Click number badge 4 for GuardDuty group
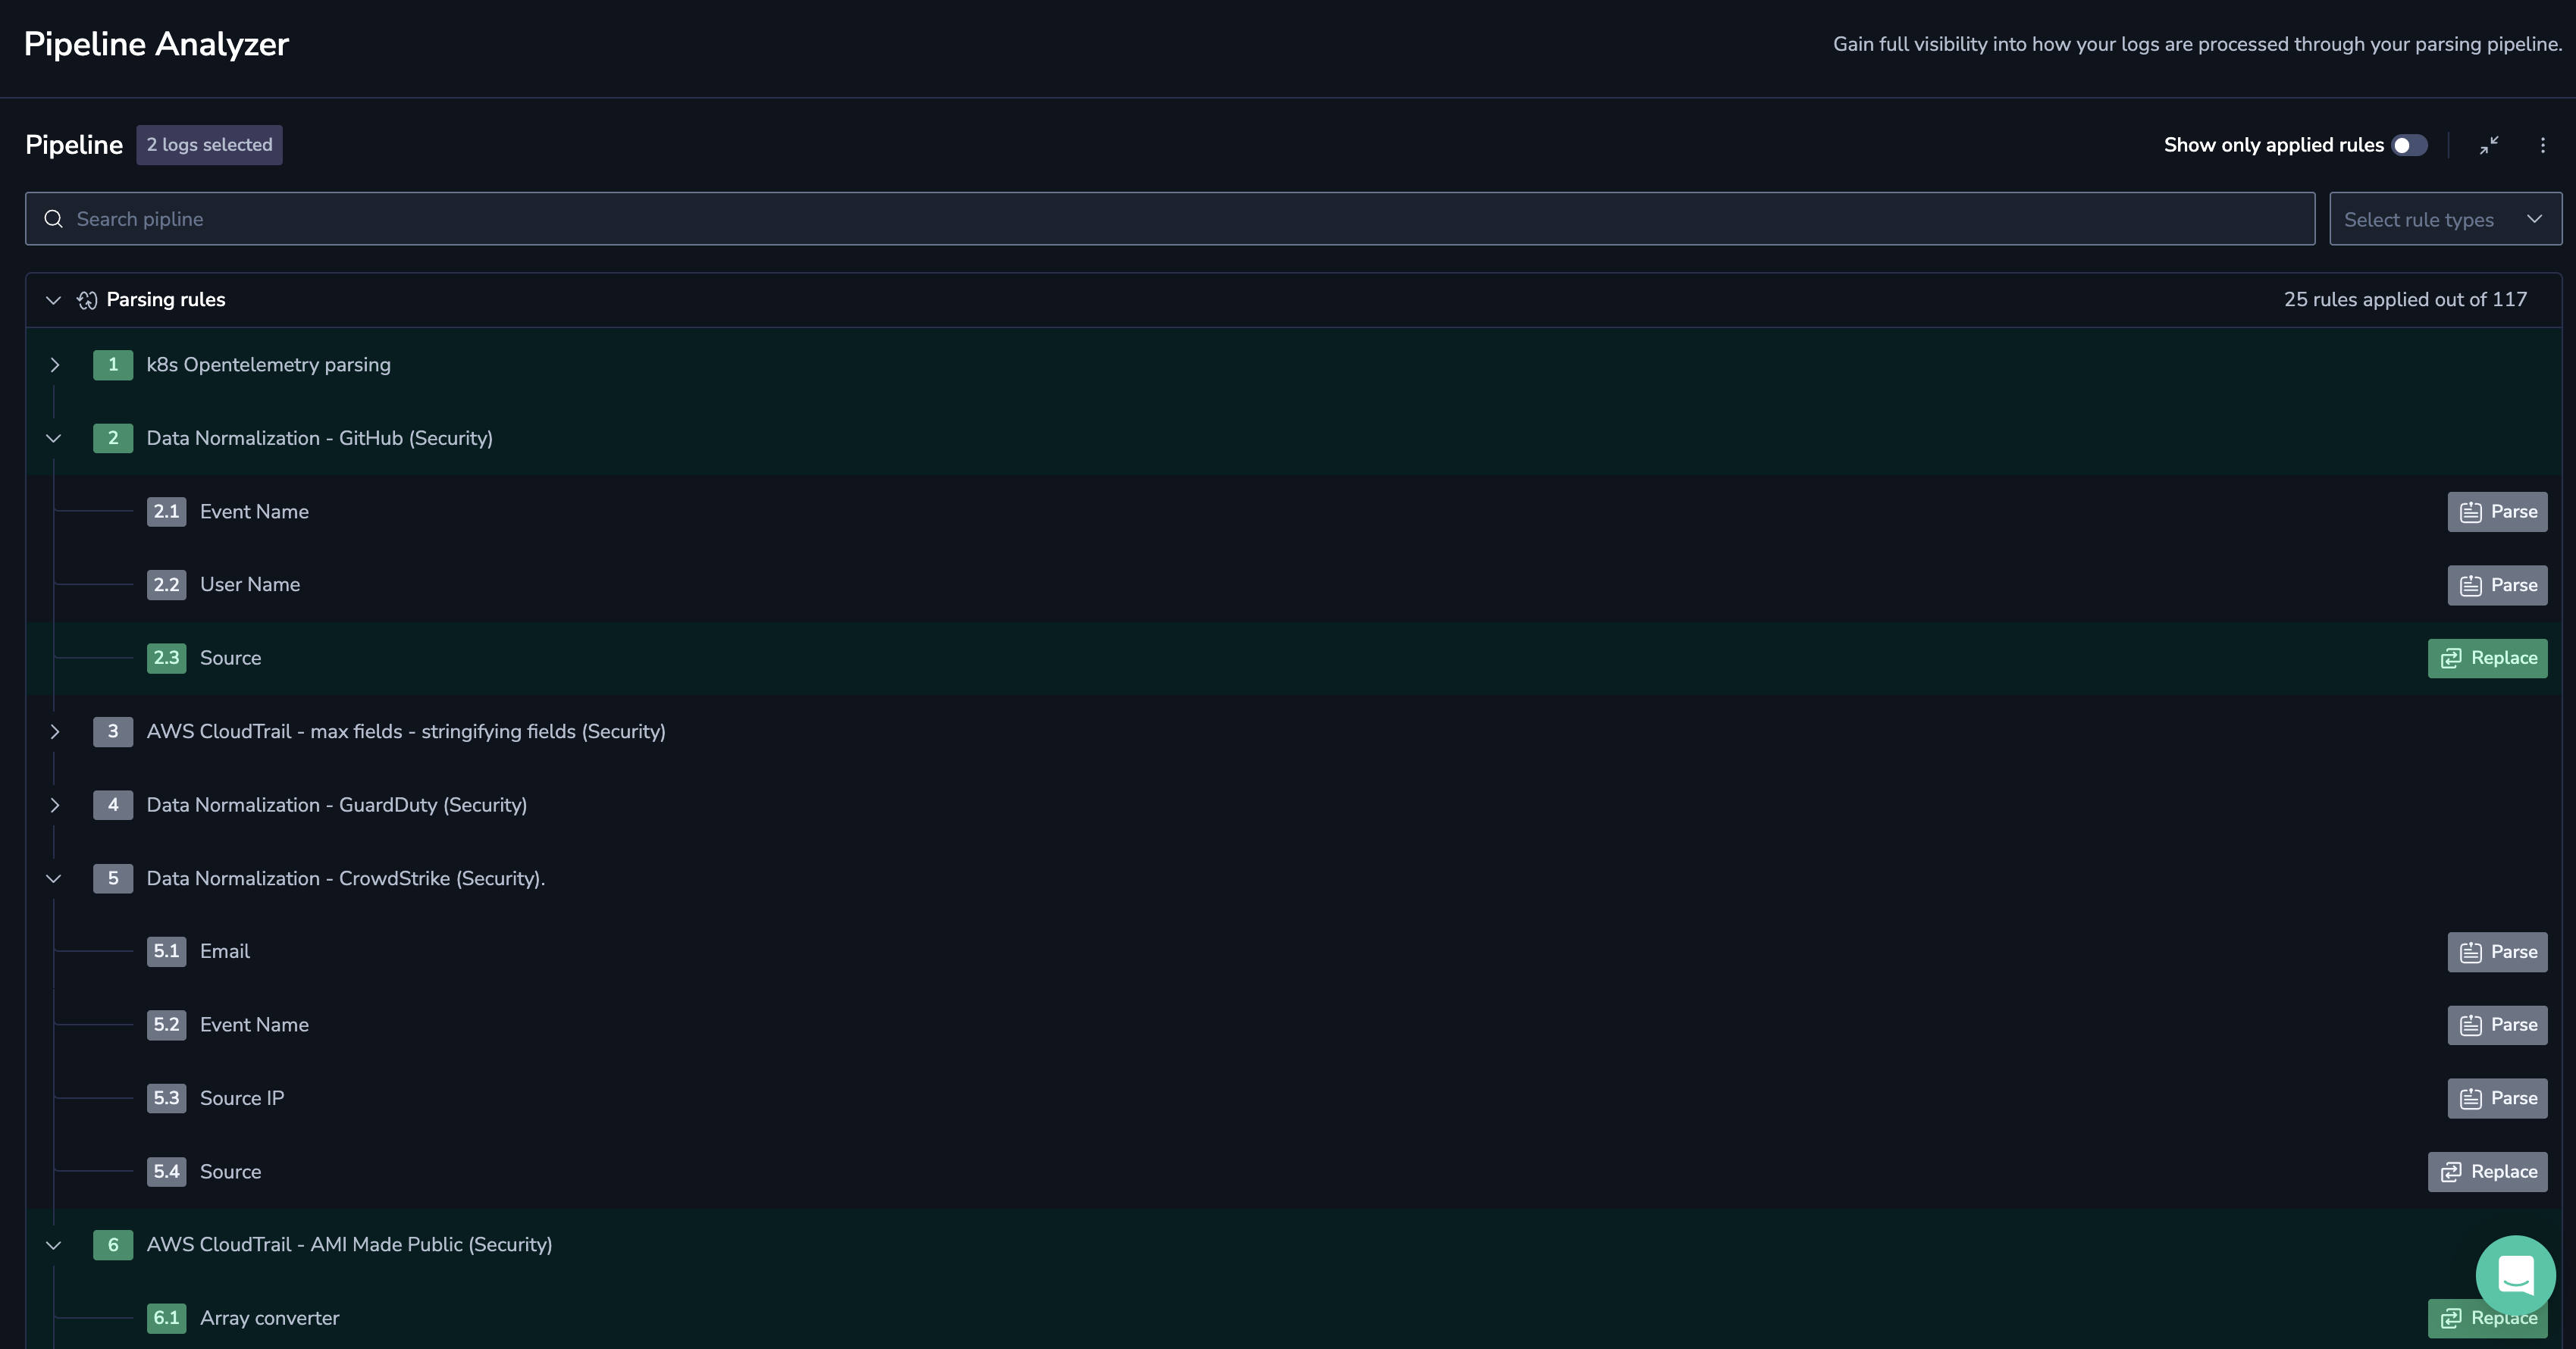 tap(113, 805)
